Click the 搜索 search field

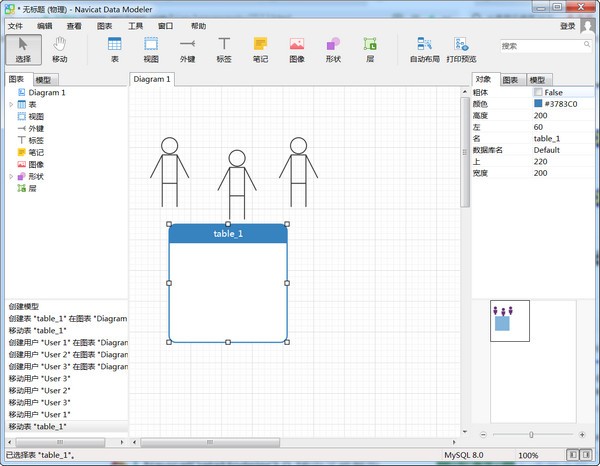click(538, 46)
